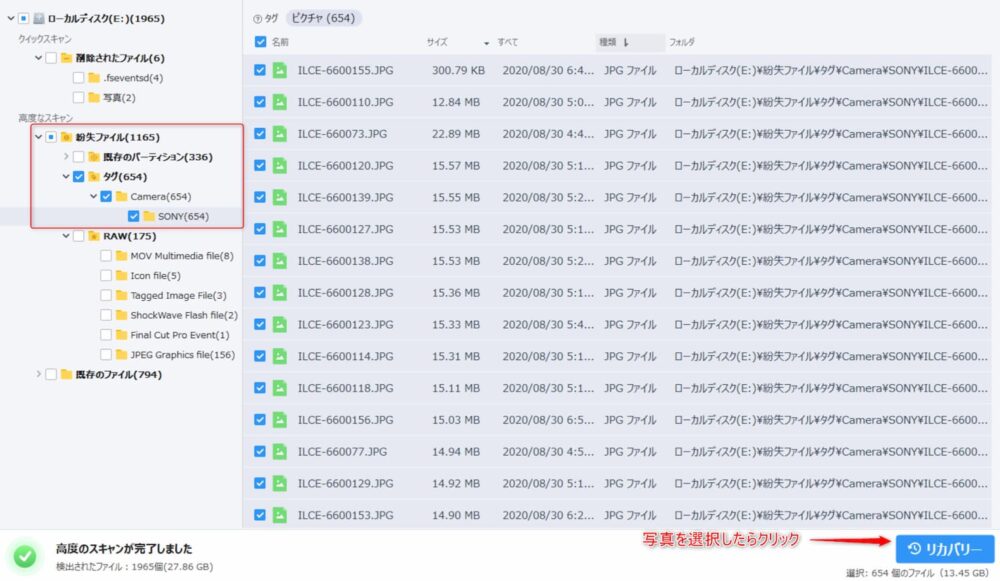Click the JPG file icon for ILCE-660073.JPG
The height and width of the screenshot is (581, 1000).
pyautogui.click(x=279, y=134)
